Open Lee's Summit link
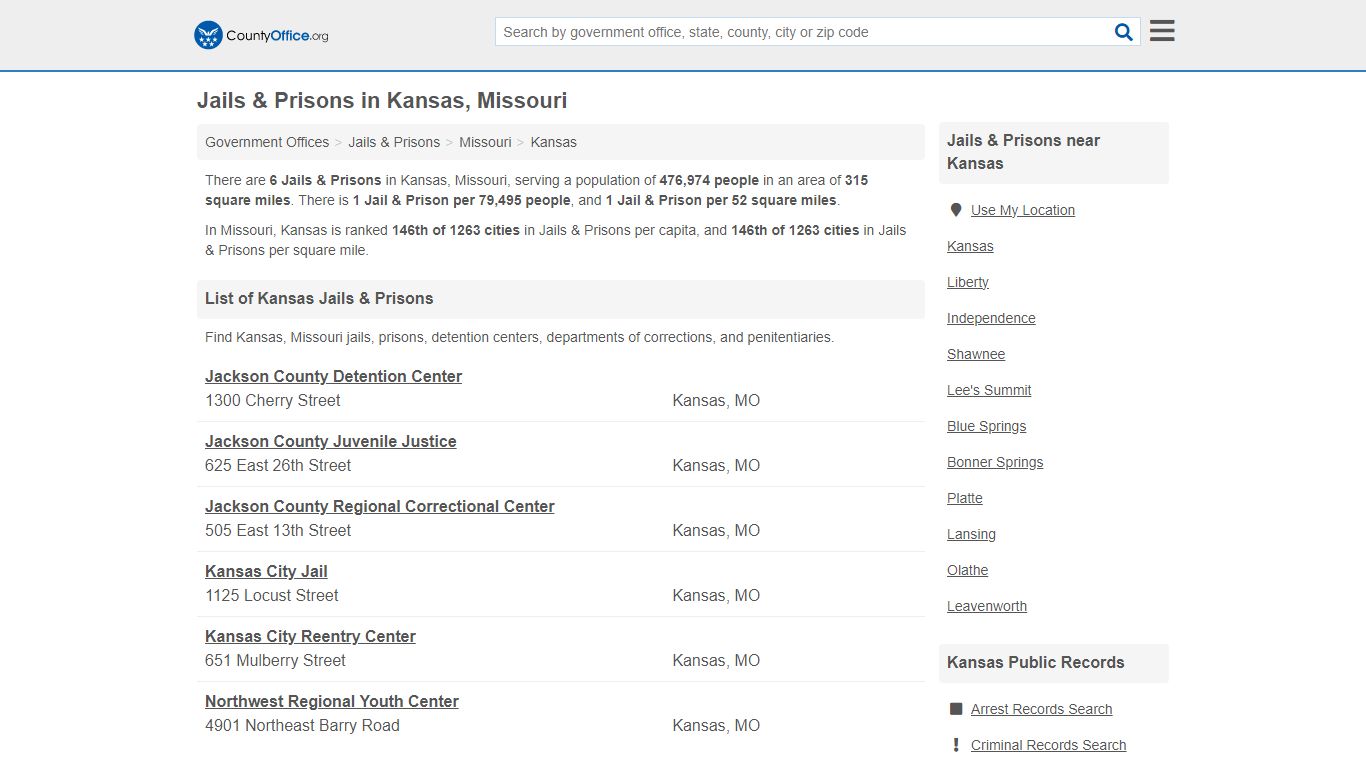1366x768 pixels. (989, 390)
